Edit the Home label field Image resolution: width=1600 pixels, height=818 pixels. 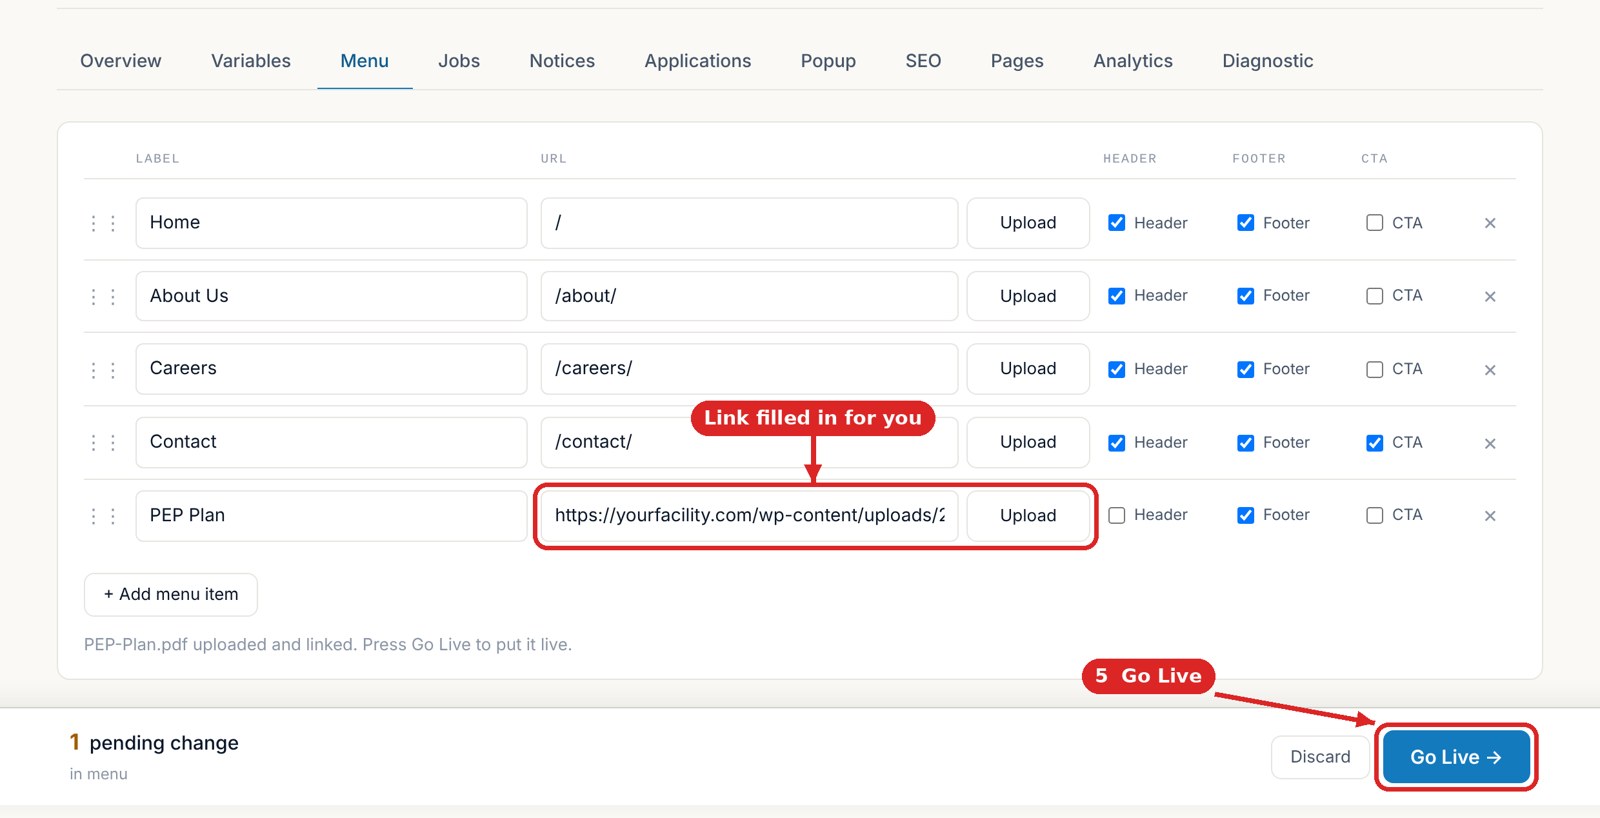click(x=331, y=223)
